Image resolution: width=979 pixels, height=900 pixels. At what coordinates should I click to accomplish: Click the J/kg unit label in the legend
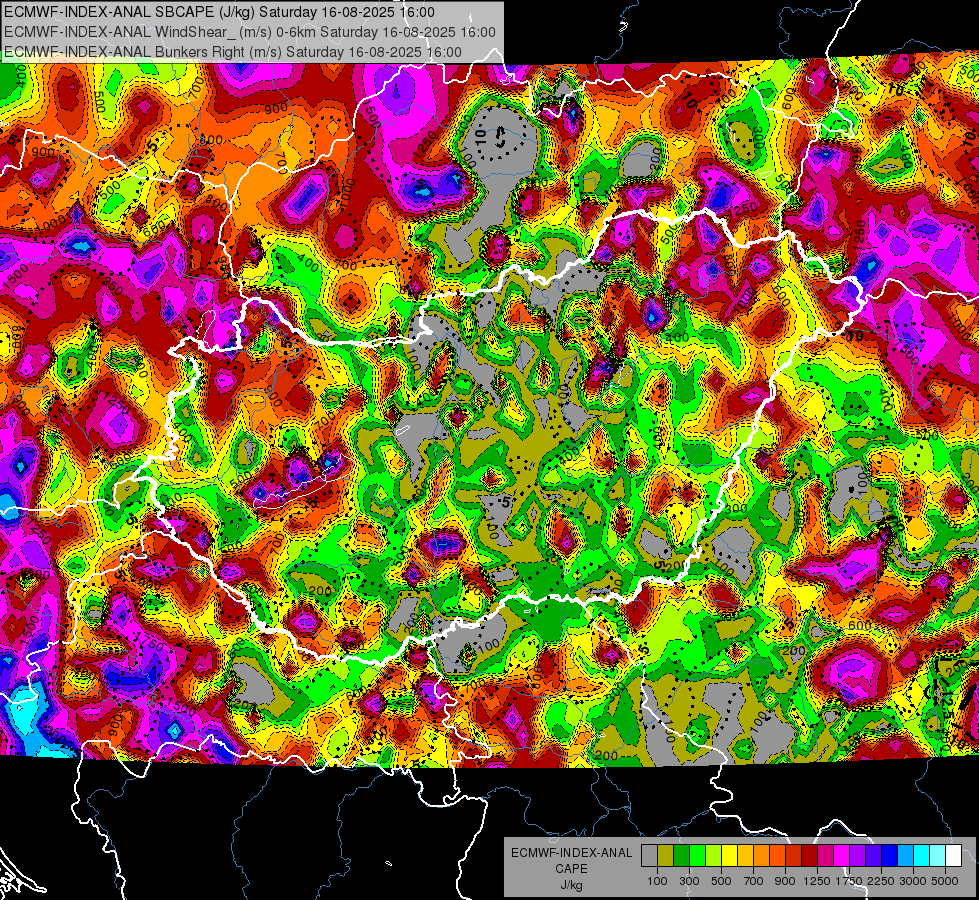(571, 885)
